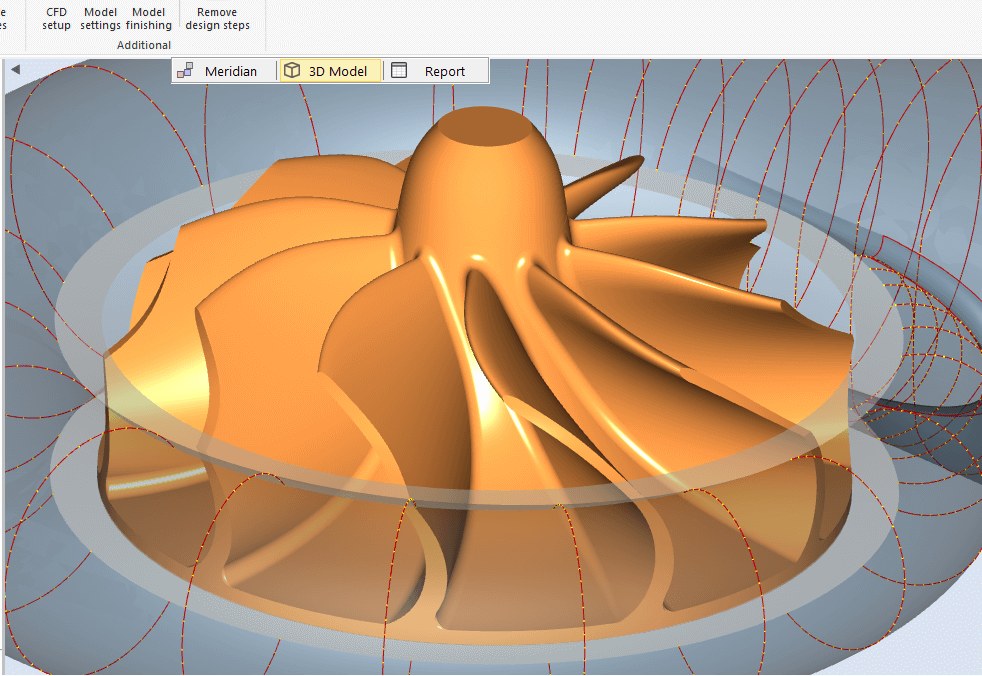Switch to the Meridian tab

click(224, 71)
